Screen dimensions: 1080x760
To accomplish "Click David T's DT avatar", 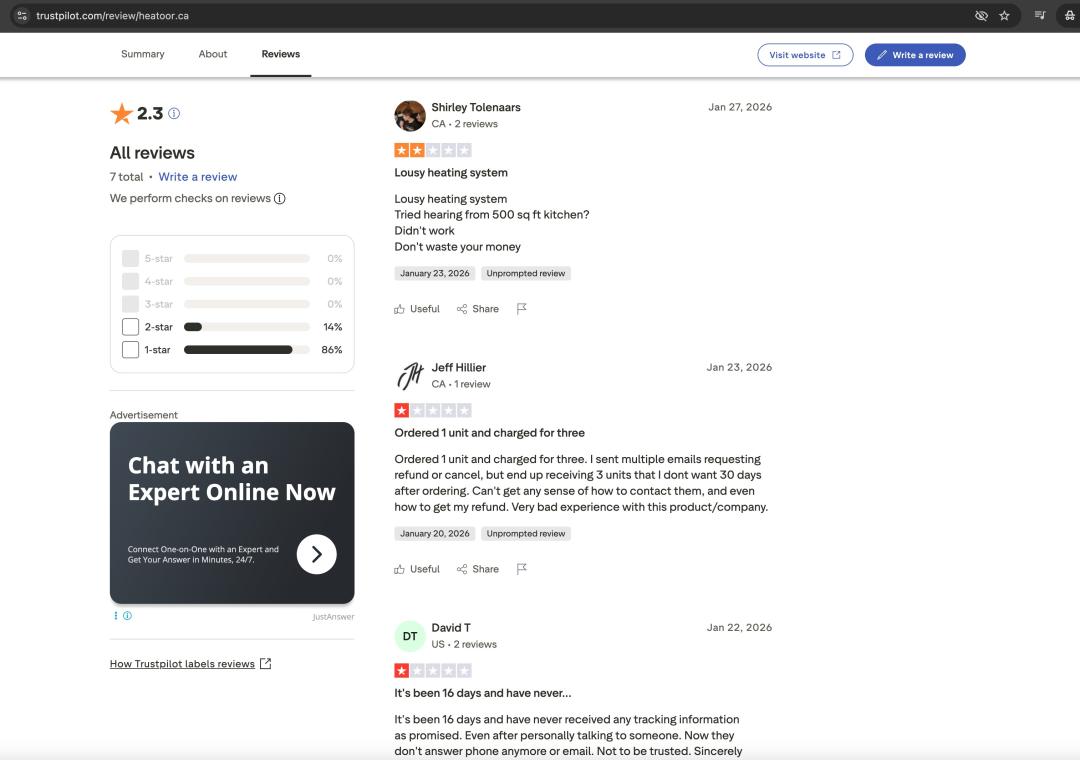I will click(x=410, y=636).
